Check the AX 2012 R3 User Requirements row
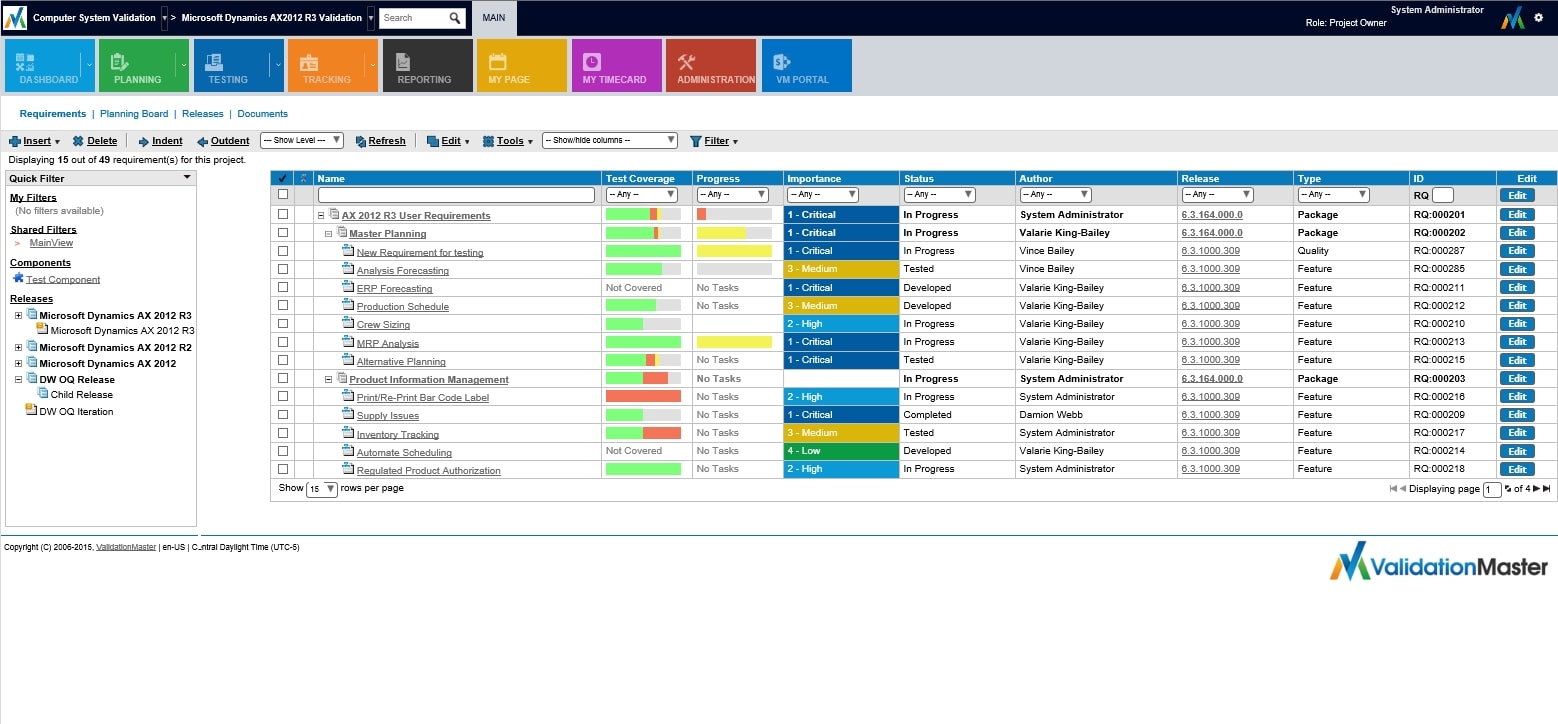 283,214
